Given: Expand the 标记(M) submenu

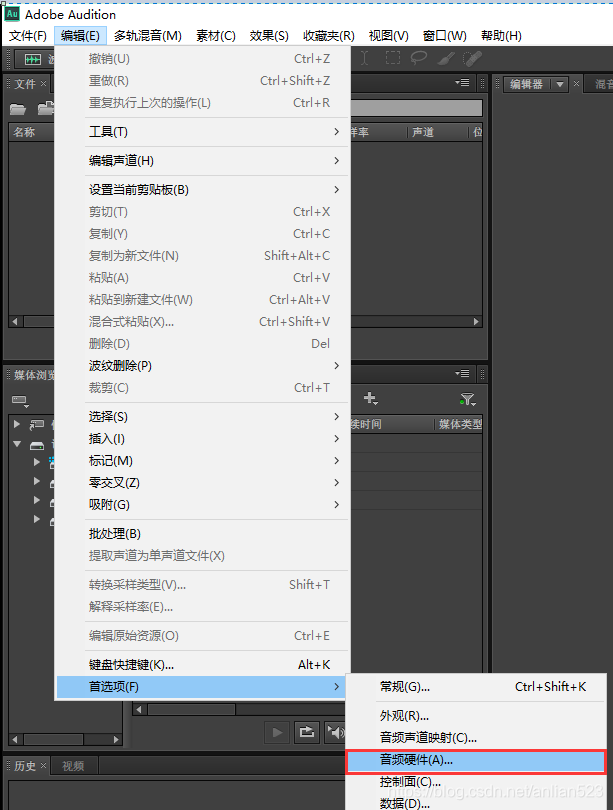Looking at the screenshot, I should pos(203,461).
